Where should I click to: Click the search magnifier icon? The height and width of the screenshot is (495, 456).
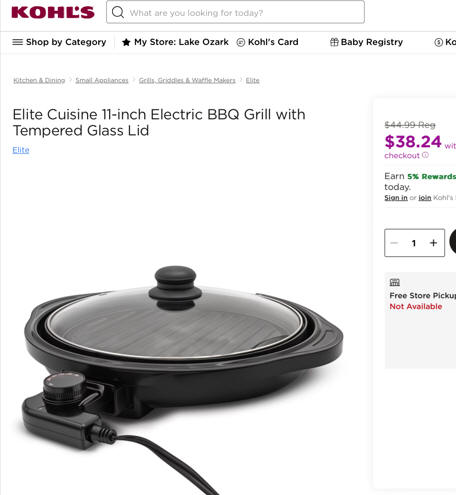click(x=118, y=13)
